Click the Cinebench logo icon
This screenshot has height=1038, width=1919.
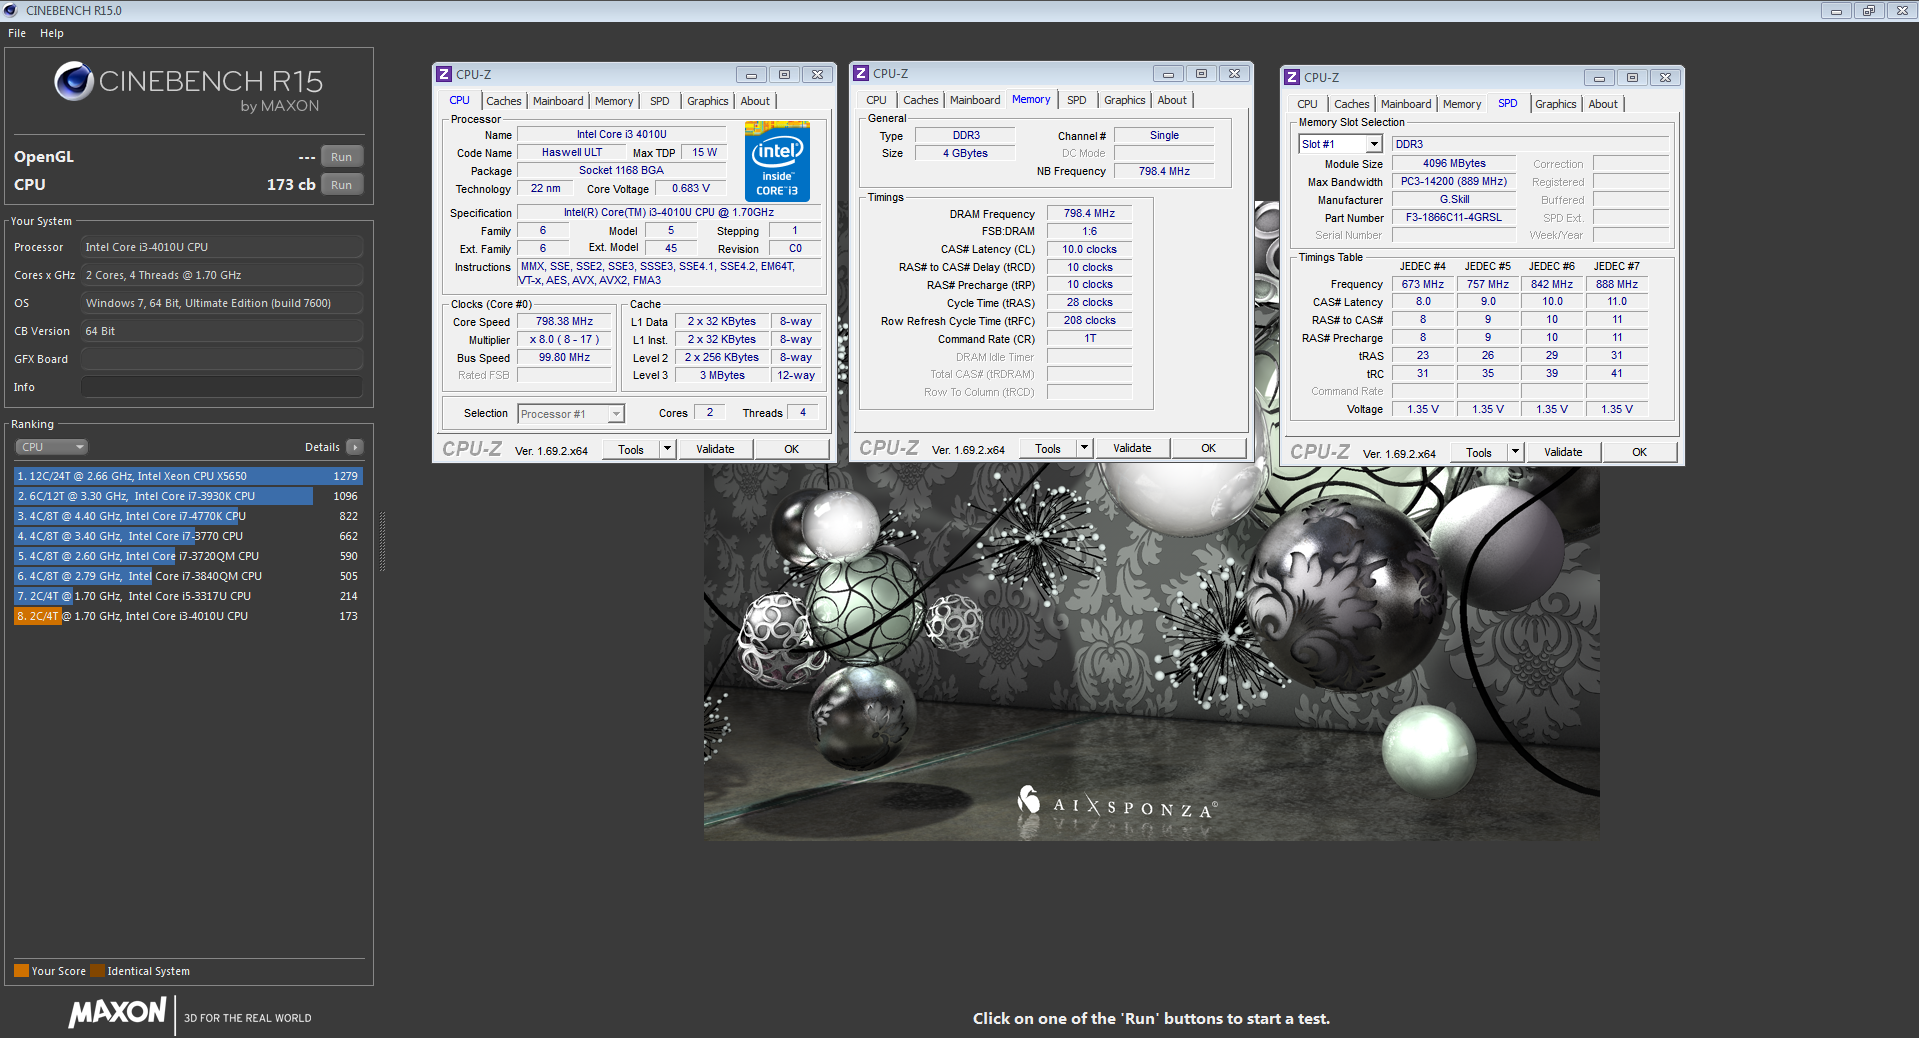click(x=74, y=81)
